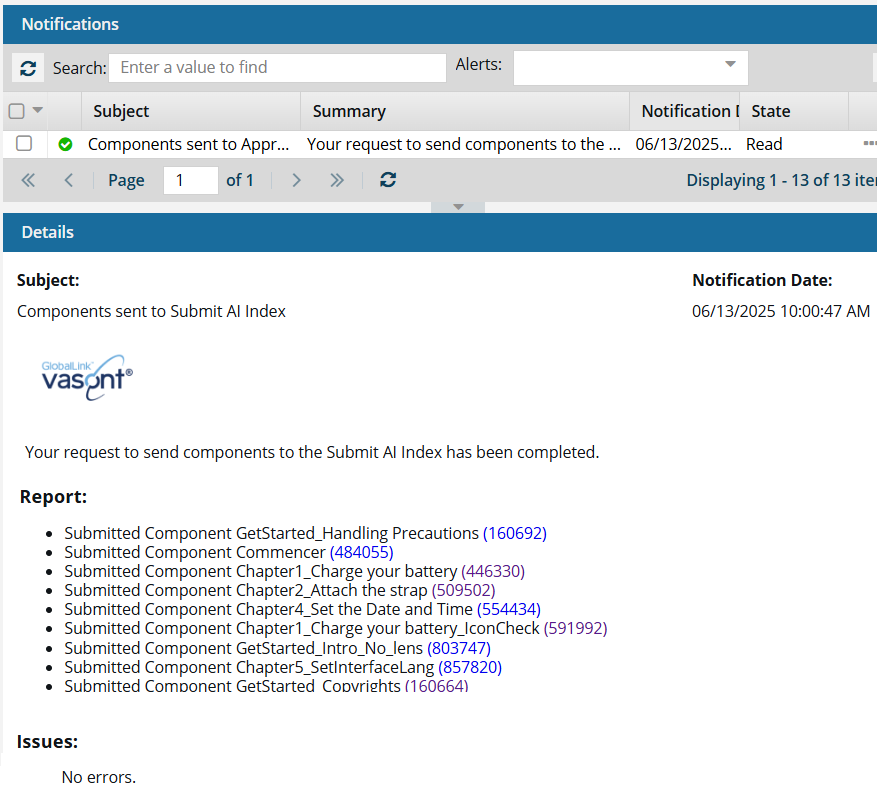Tick the select-all checkbox in header
This screenshot has width=877, height=794.
click(x=17, y=111)
